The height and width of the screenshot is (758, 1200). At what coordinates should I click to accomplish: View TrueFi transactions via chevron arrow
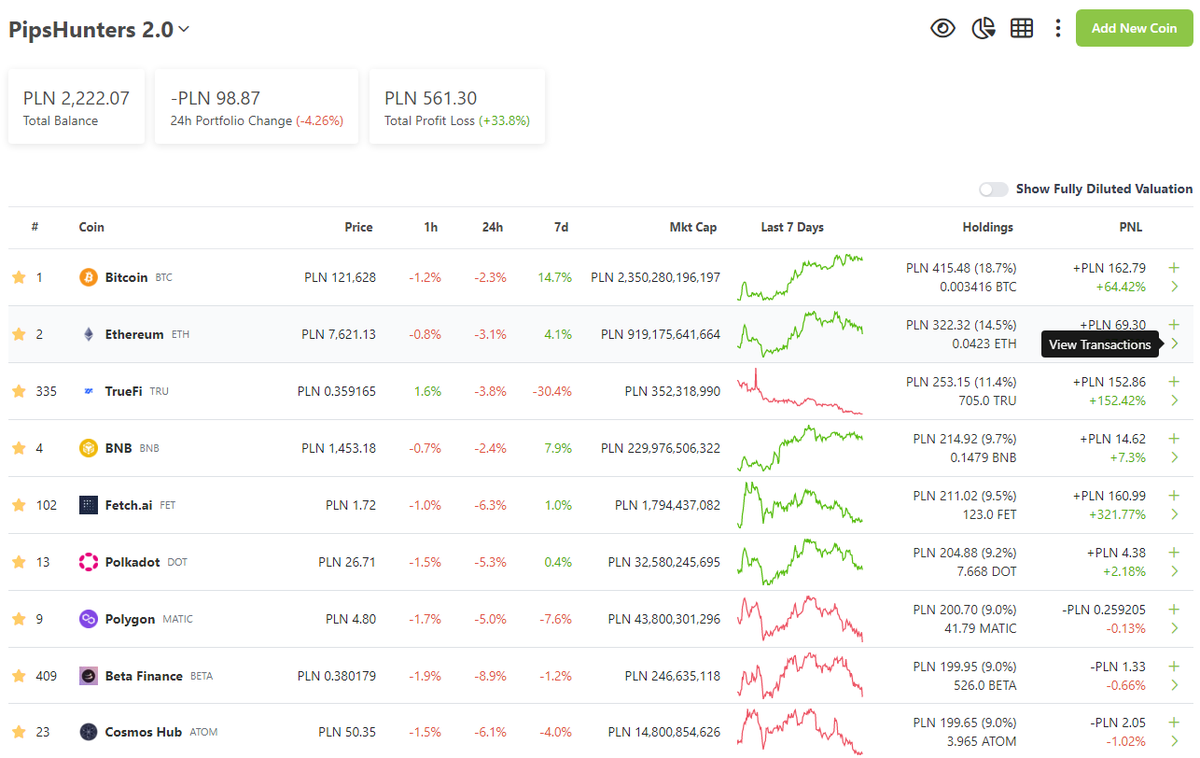pyautogui.click(x=1175, y=401)
